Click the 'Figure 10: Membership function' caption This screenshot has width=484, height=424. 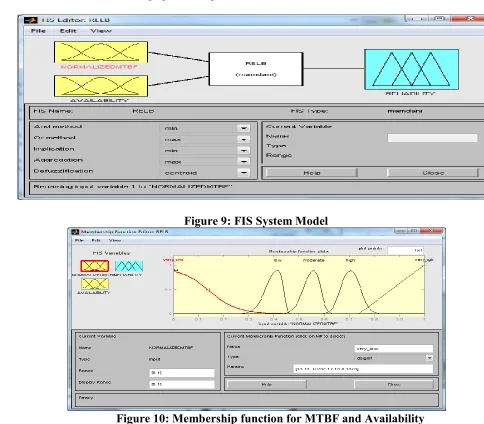[270, 418]
